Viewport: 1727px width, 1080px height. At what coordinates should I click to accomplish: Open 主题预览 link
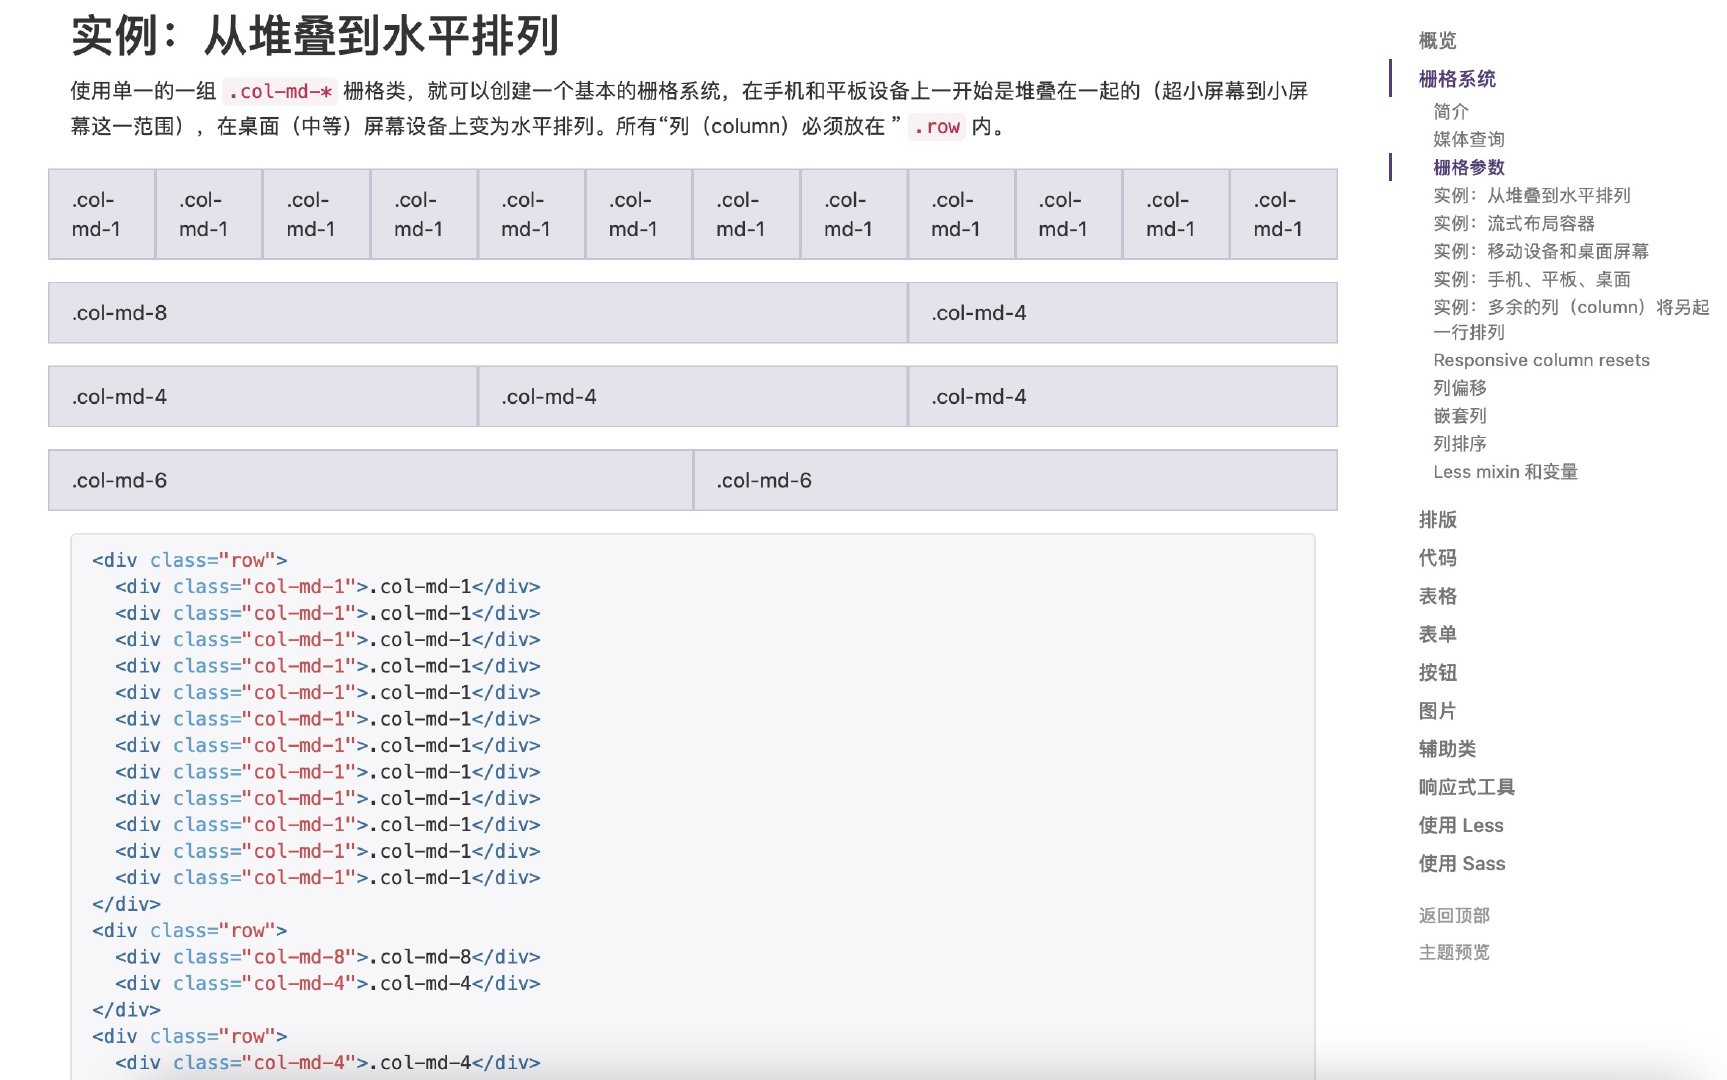pos(1454,952)
